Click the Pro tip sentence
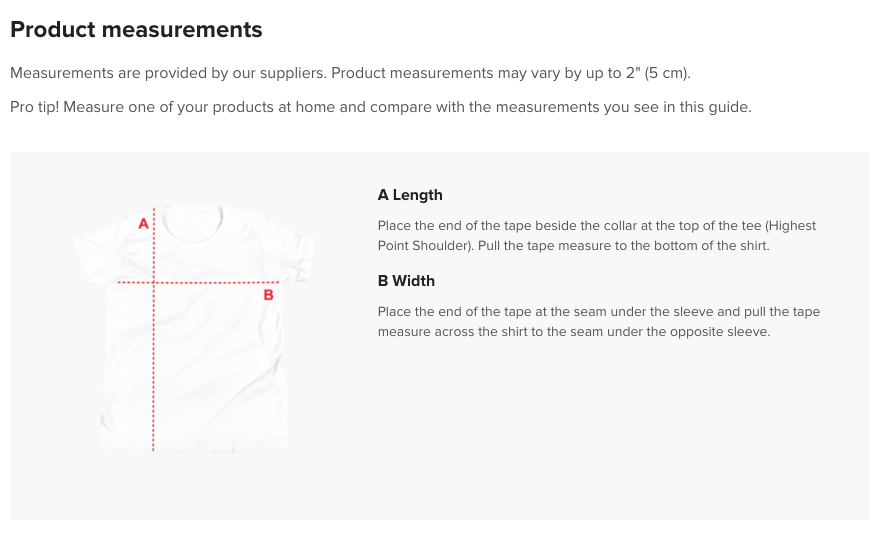This screenshot has height=539, width=881. click(380, 107)
